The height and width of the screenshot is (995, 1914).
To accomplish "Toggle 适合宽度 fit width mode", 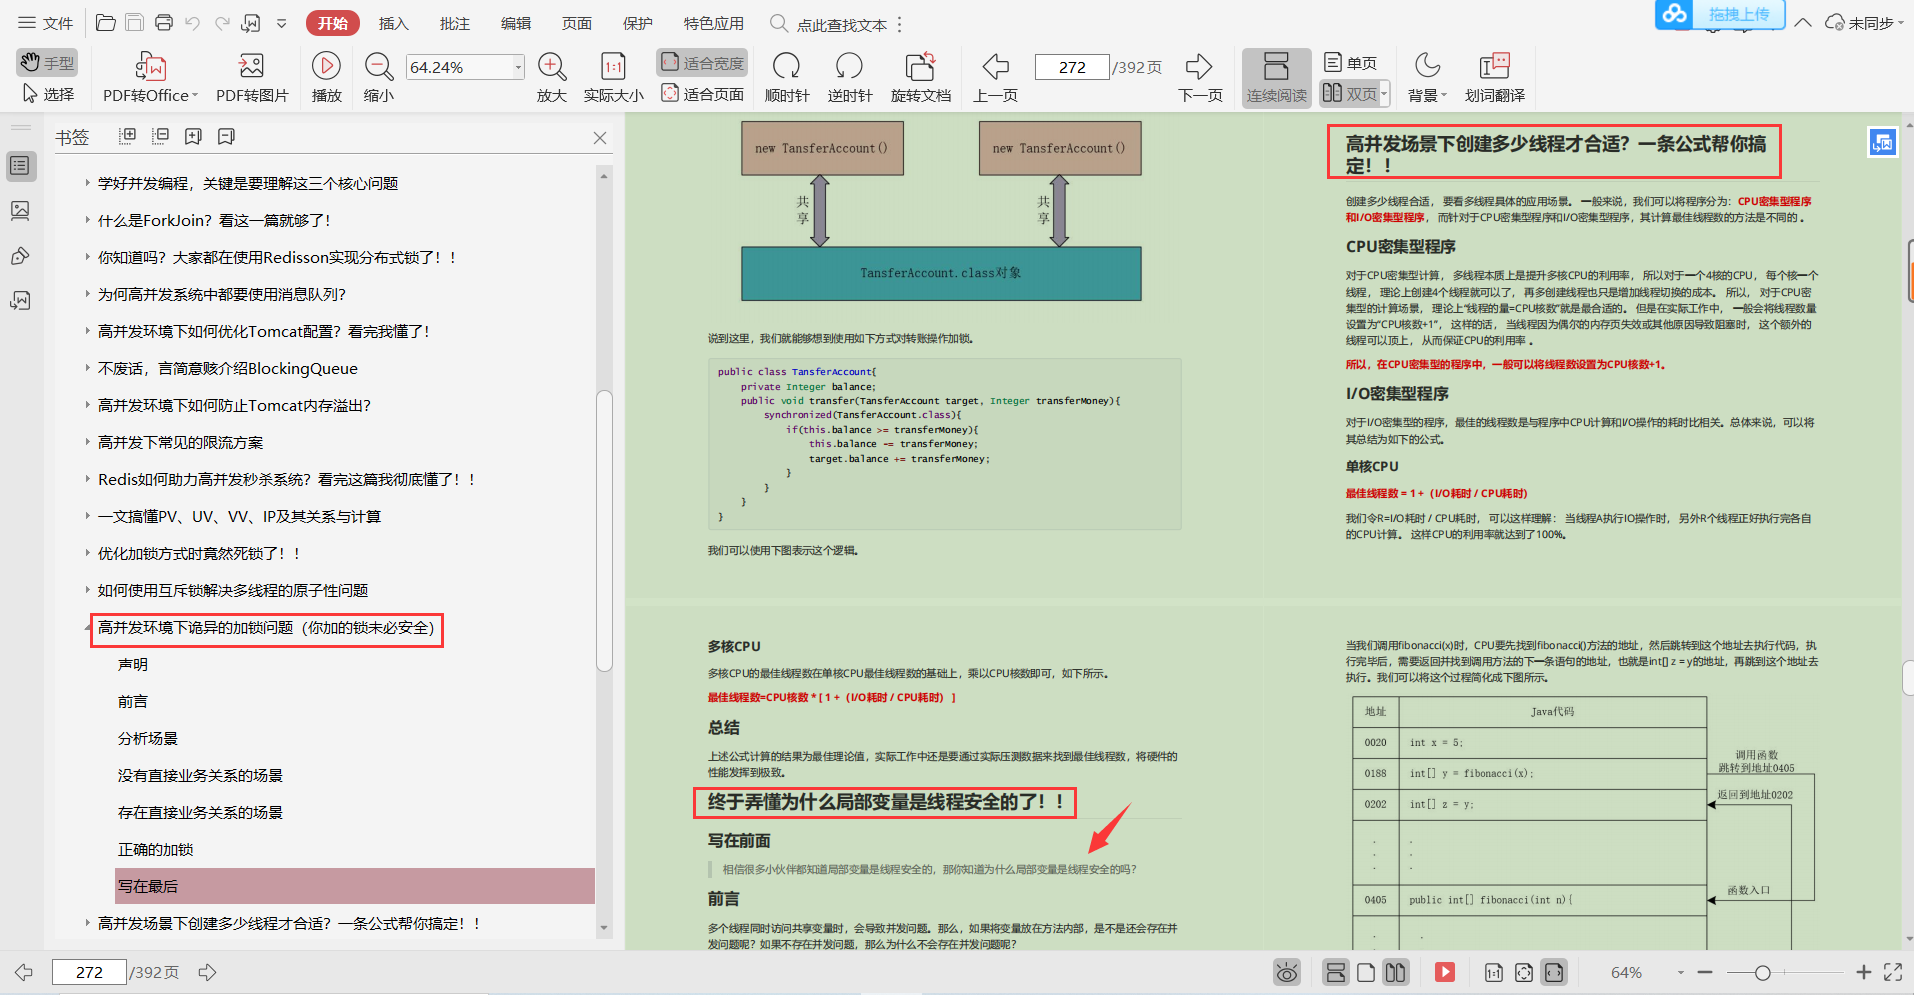I will [702, 62].
